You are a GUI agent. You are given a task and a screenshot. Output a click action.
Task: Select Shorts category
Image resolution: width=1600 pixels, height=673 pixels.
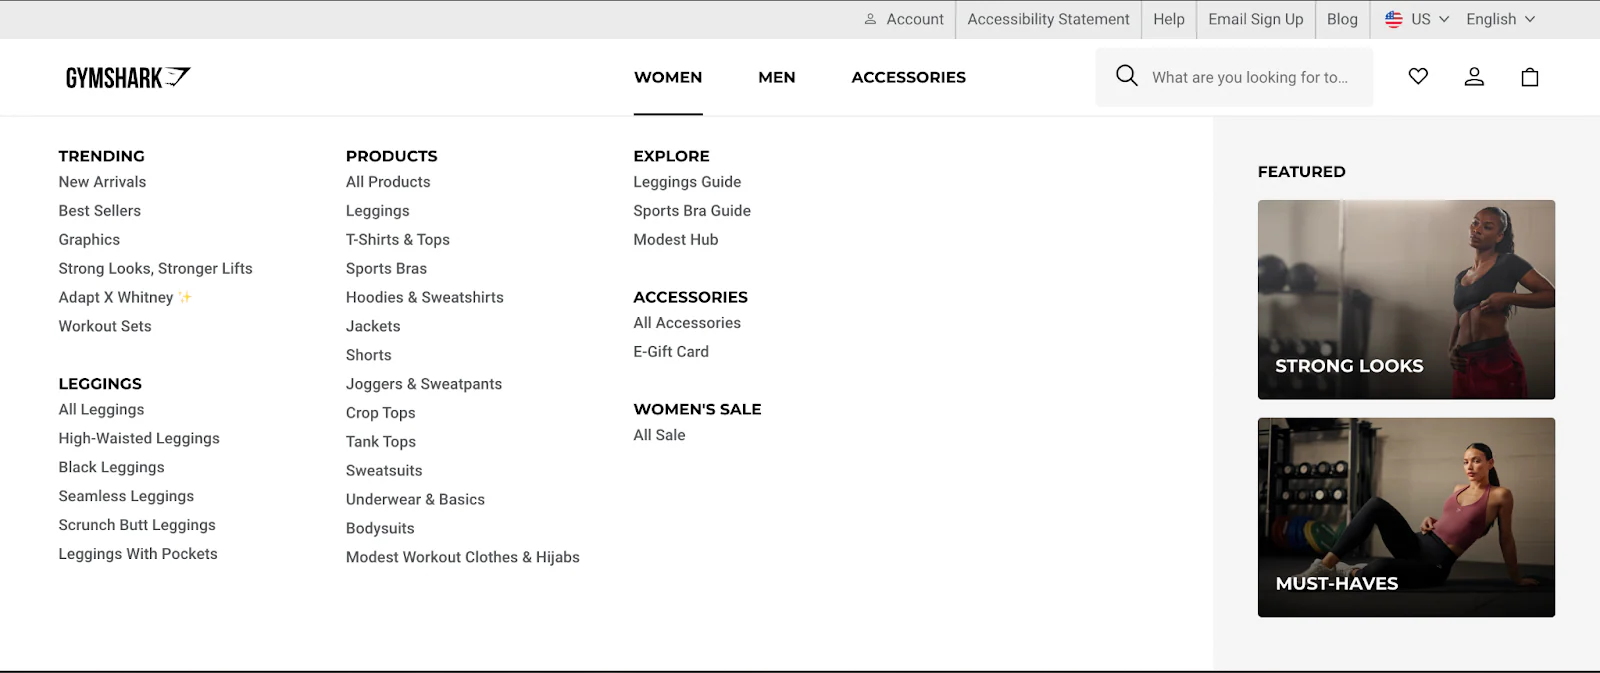pos(369,355)
